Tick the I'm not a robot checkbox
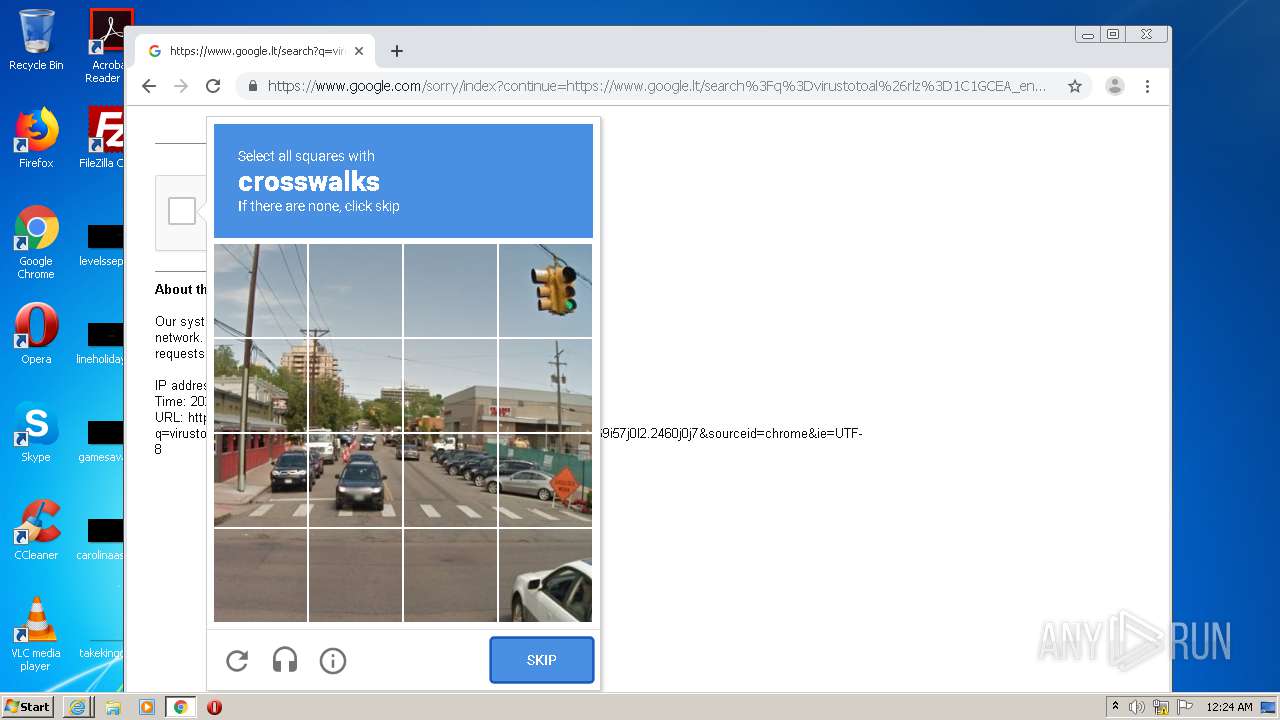Image resolution: width=1280 pixels, height=720 pixels. pos(182,211)
